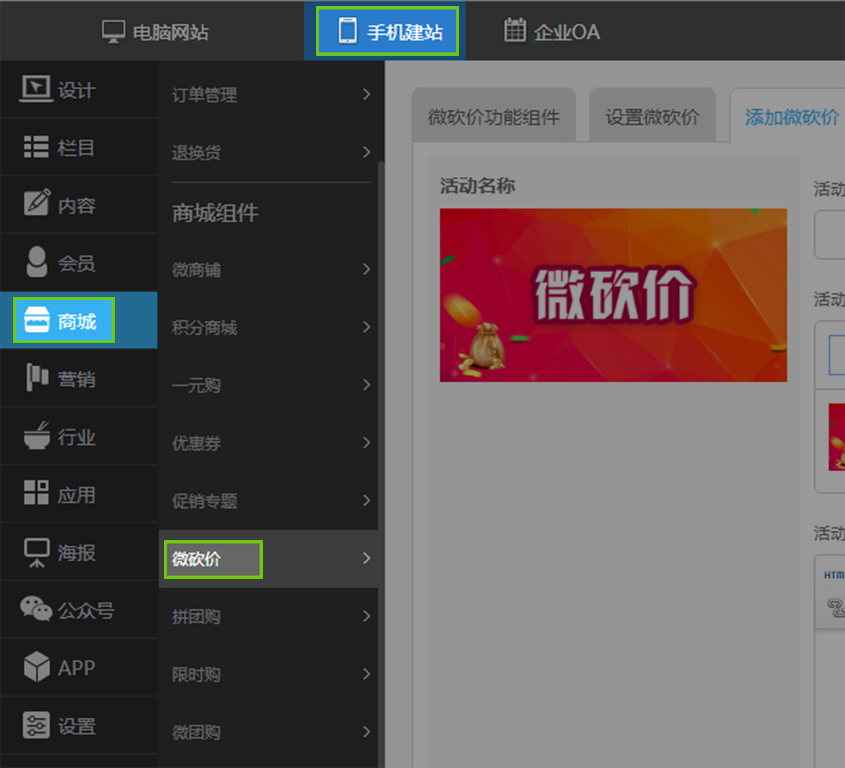Select the 应用 apps grid icon
Image resolution: width=845 pixels, height=768 pixels.
point(36,494)
